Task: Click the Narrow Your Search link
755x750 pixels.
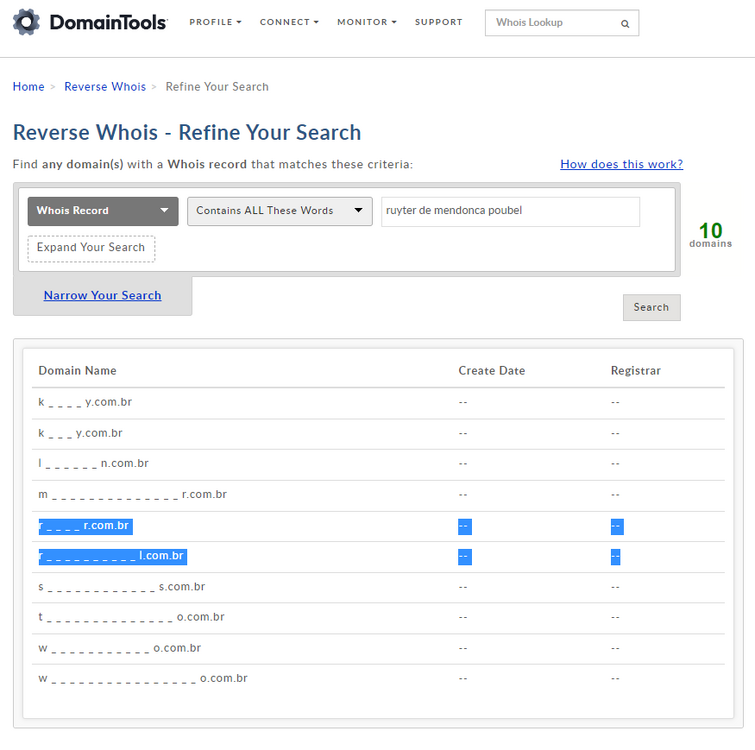Action: click(103, 295)
